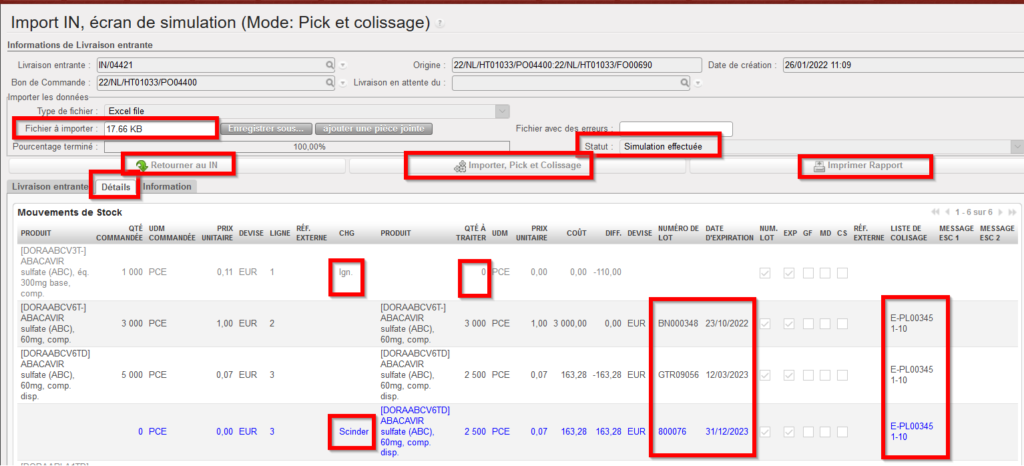The image size is (1024, 466).
Task: Switch to the Livraison entrante tab
Action: (x=50, y=186)
